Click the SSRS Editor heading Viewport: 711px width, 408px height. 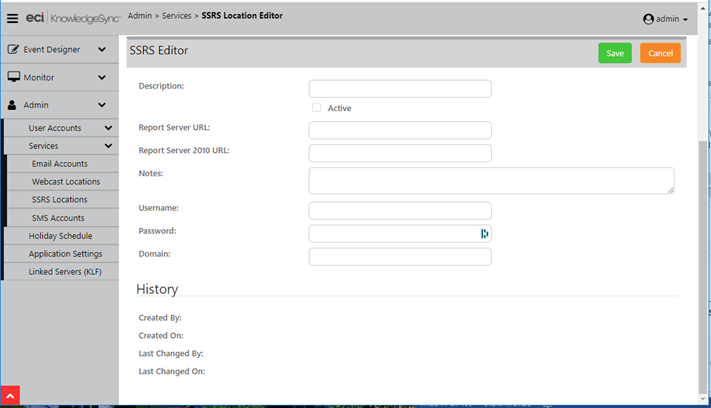(159, 50)
